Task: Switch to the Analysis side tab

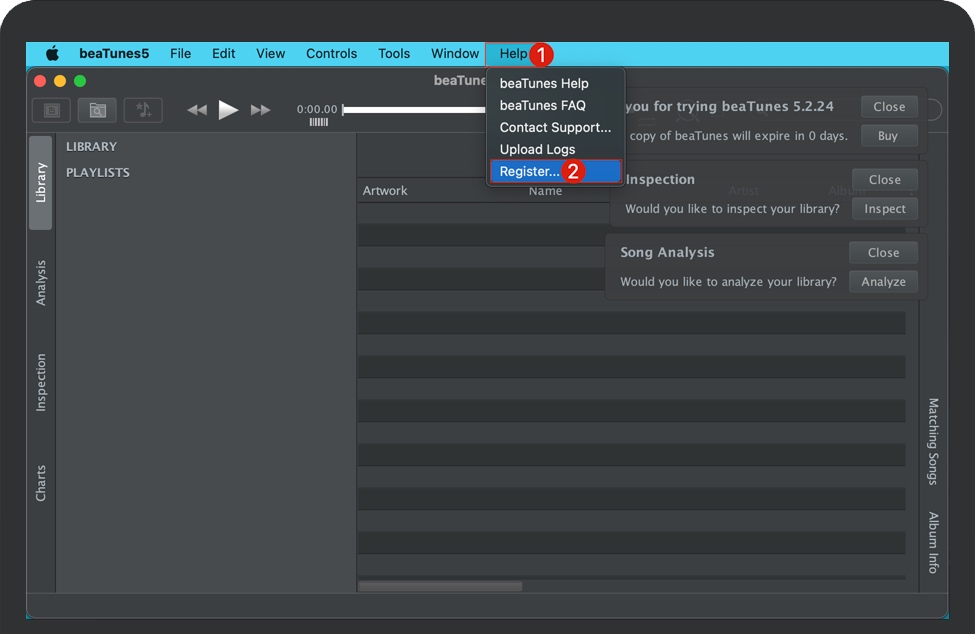Action: coord(41,283)
